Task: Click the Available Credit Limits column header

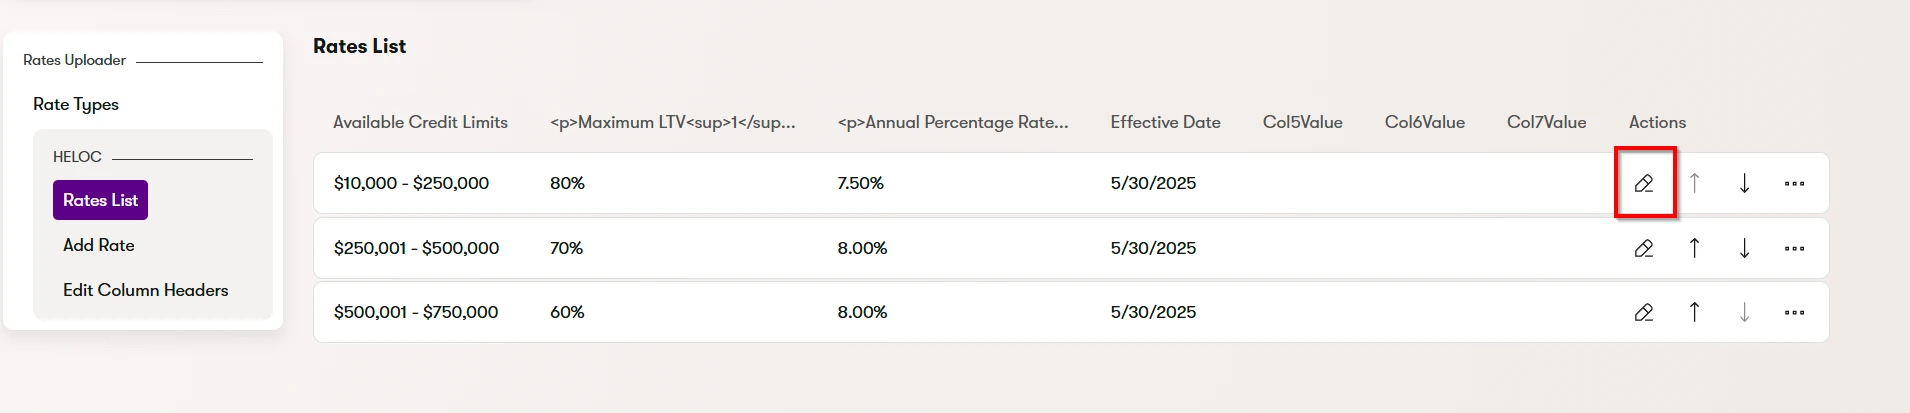Action: click(x=420, y=122)
